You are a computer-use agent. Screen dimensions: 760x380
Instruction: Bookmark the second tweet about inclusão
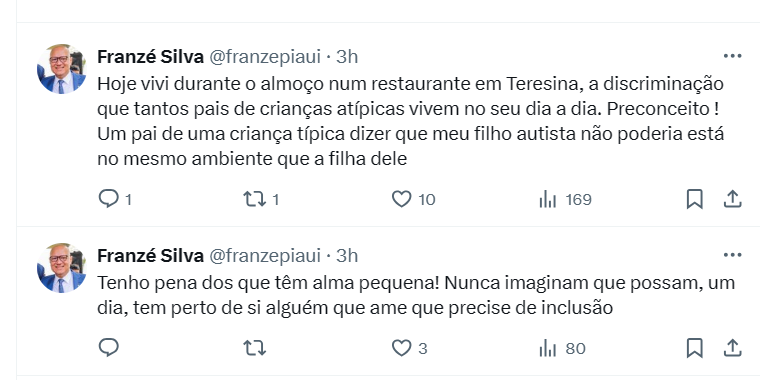click(695, 348)
